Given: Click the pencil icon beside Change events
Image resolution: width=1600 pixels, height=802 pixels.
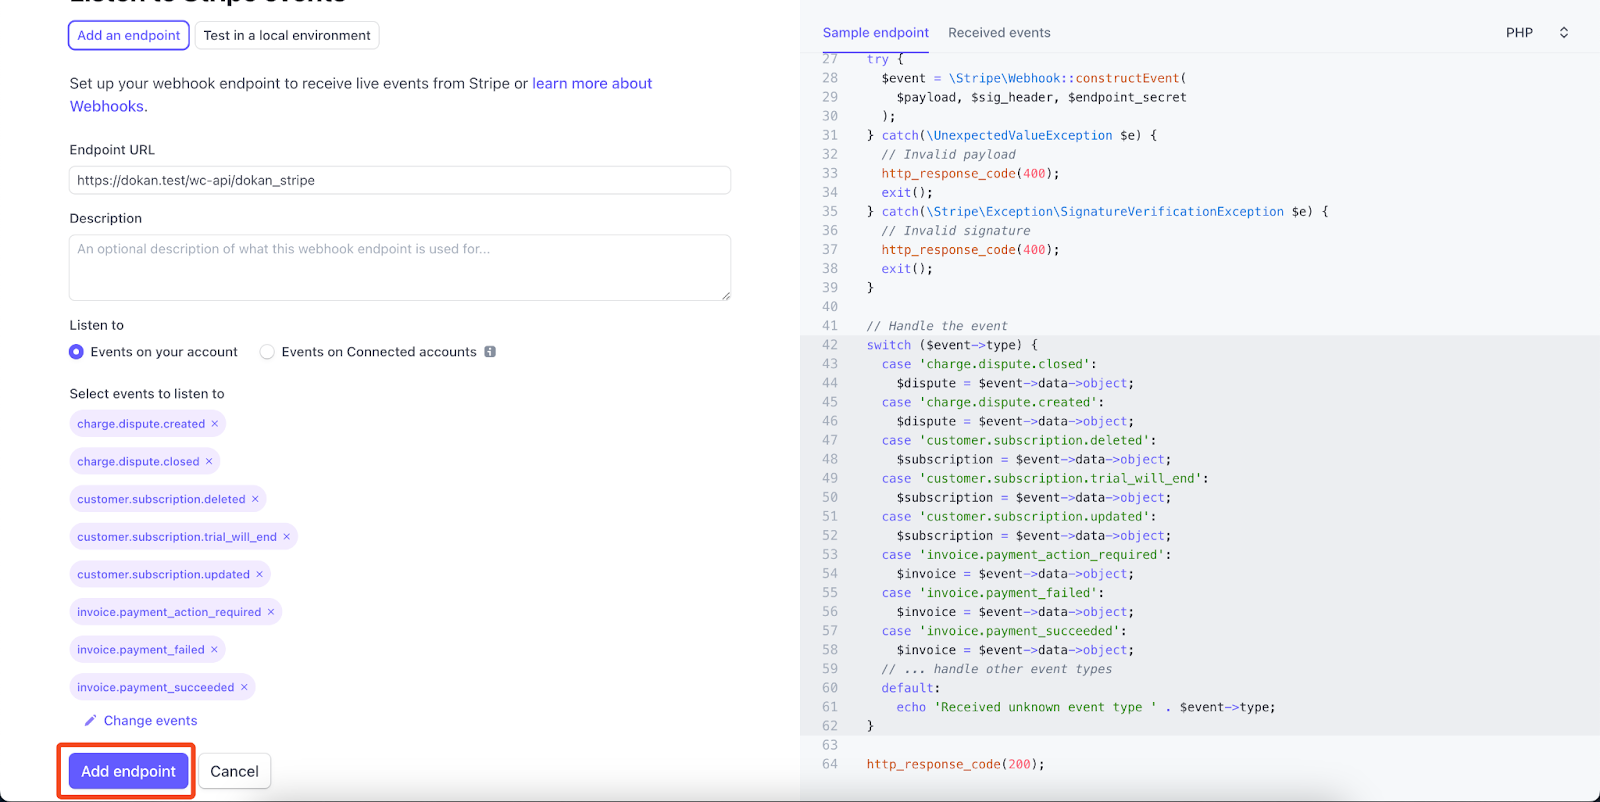Looking at the screenshot, I should tap(90, 721).
